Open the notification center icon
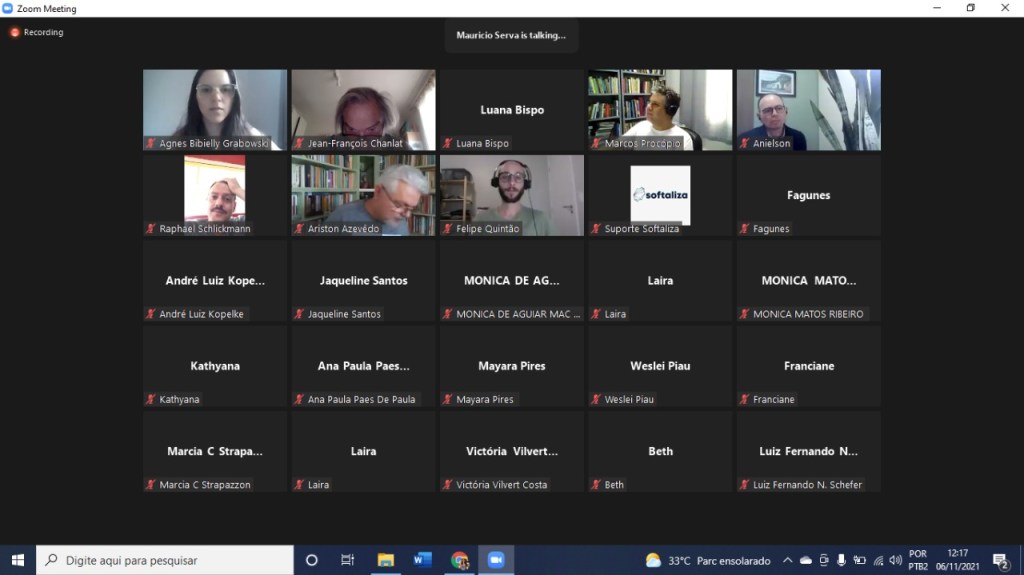Viewport: 1024px width, 575px height. tap(1000, 560)
